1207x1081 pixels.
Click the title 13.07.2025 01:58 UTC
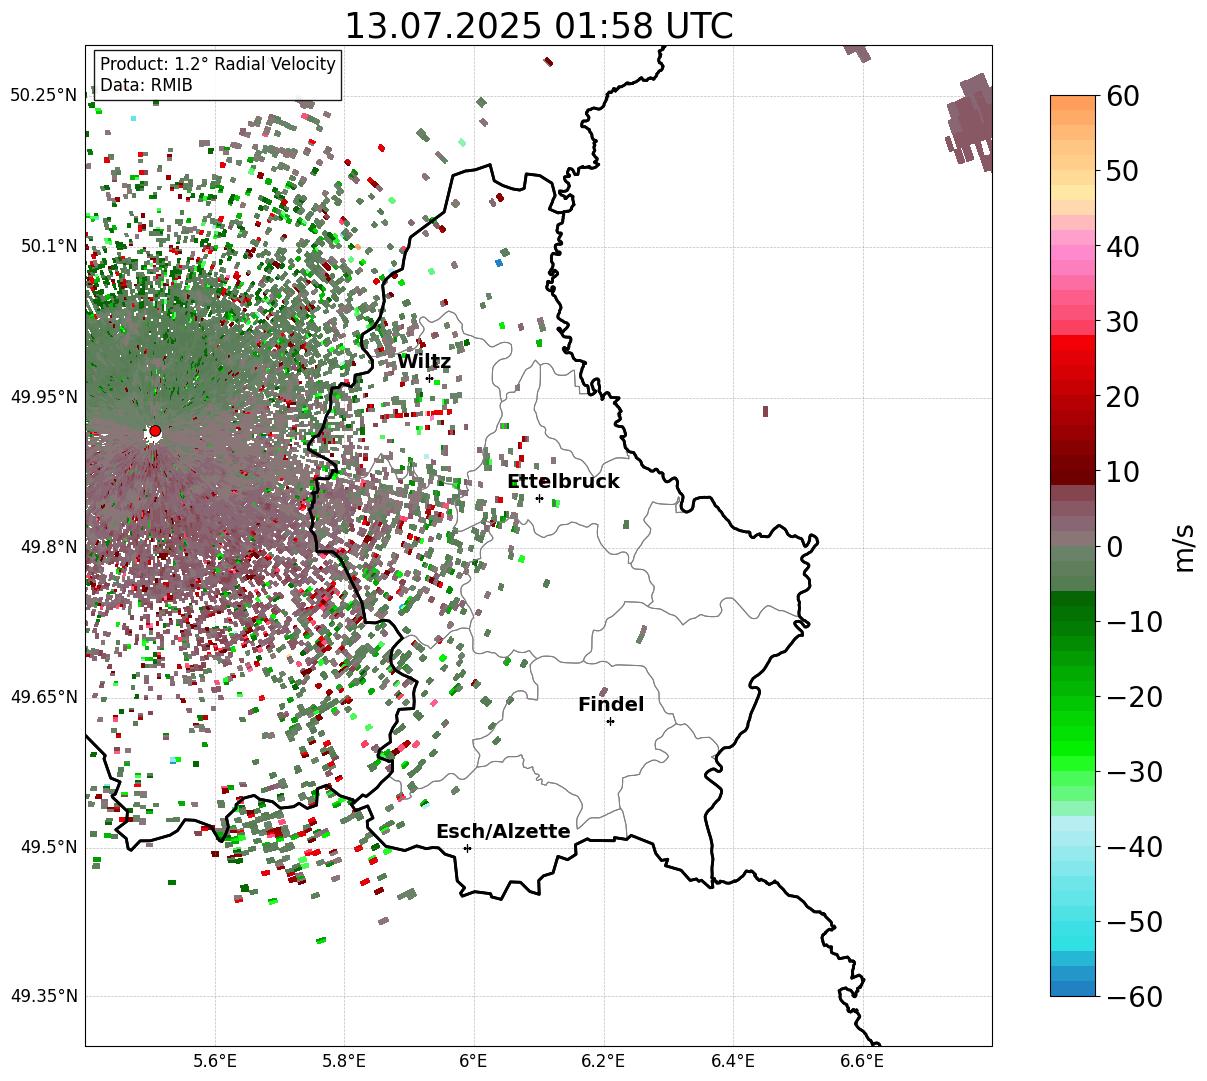tap(538, 25)
